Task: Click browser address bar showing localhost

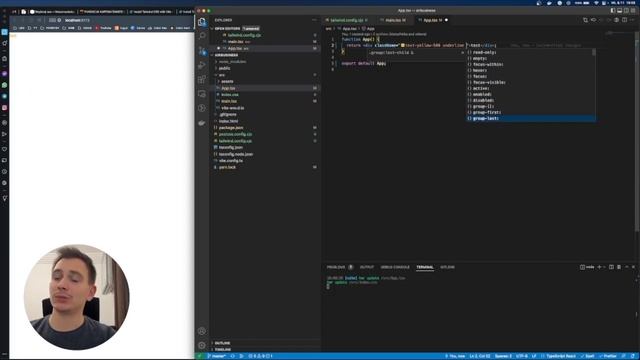Action: [77, 20]
